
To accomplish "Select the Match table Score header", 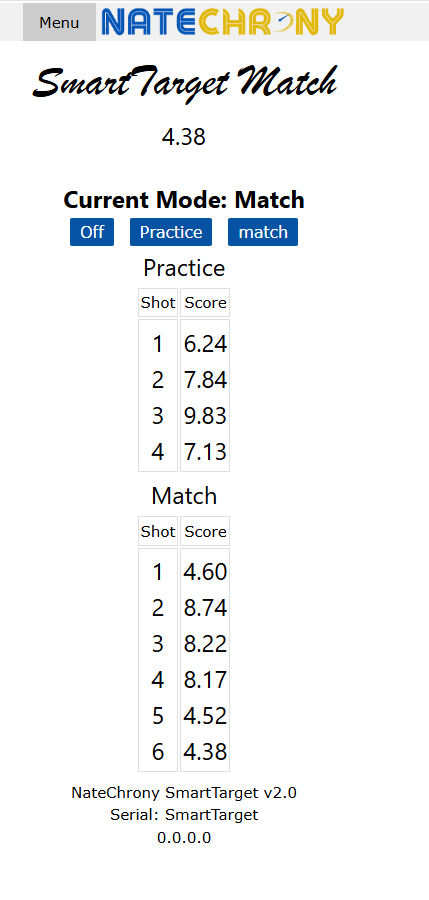I will 205,532.
